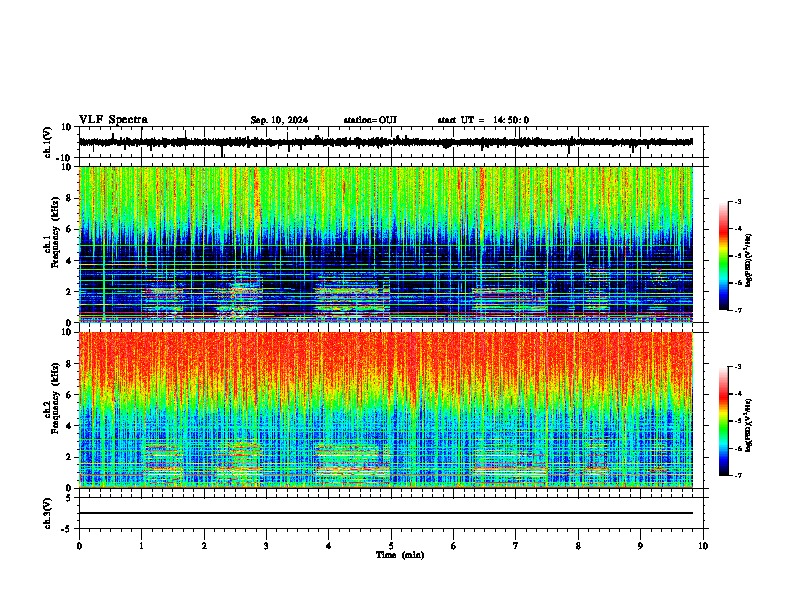The height and width of the screenshot is (612, 792).
Task: Click the '2' kHz tick on ch.1 frequency axis
Action: tap(69, 291)
